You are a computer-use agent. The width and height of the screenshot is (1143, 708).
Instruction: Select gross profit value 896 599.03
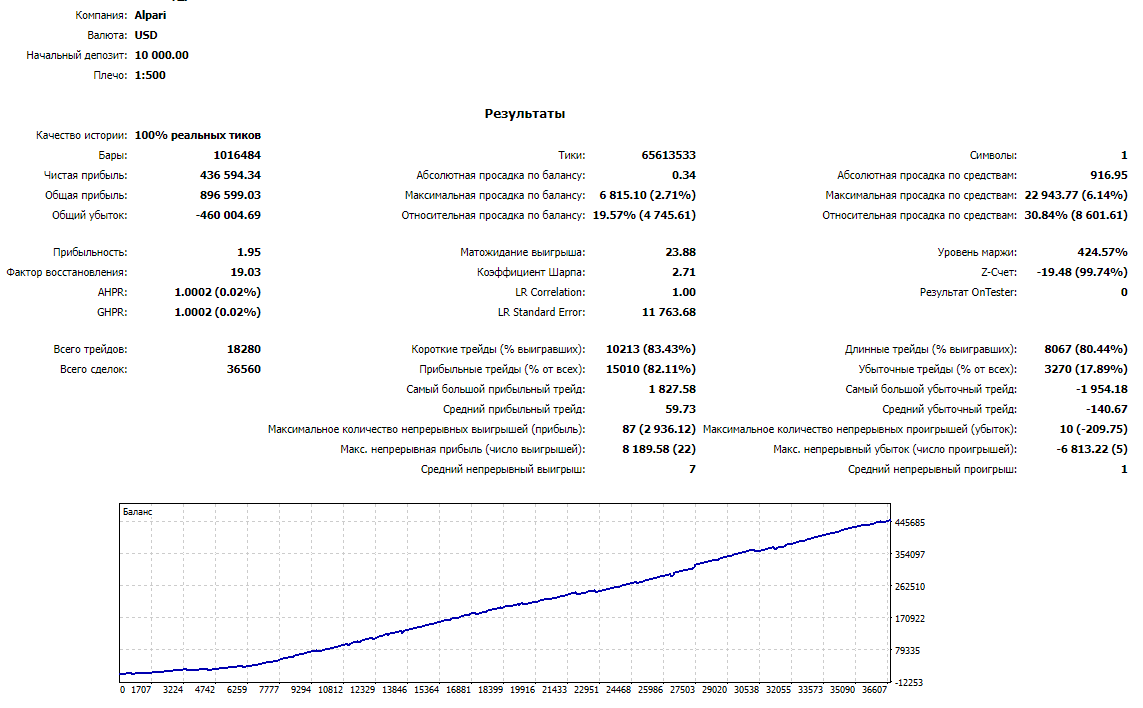point(230,195)
